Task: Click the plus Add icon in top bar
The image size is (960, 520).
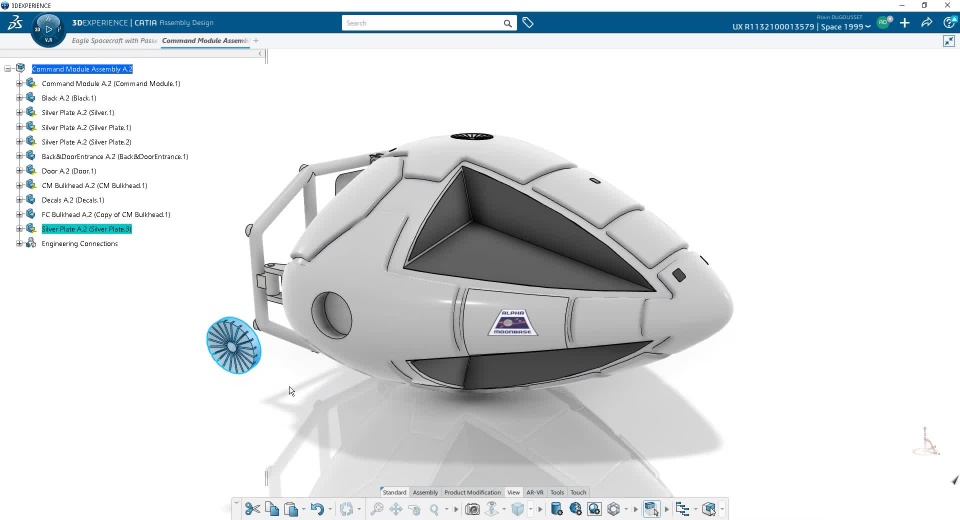Action: click(905, 23)
